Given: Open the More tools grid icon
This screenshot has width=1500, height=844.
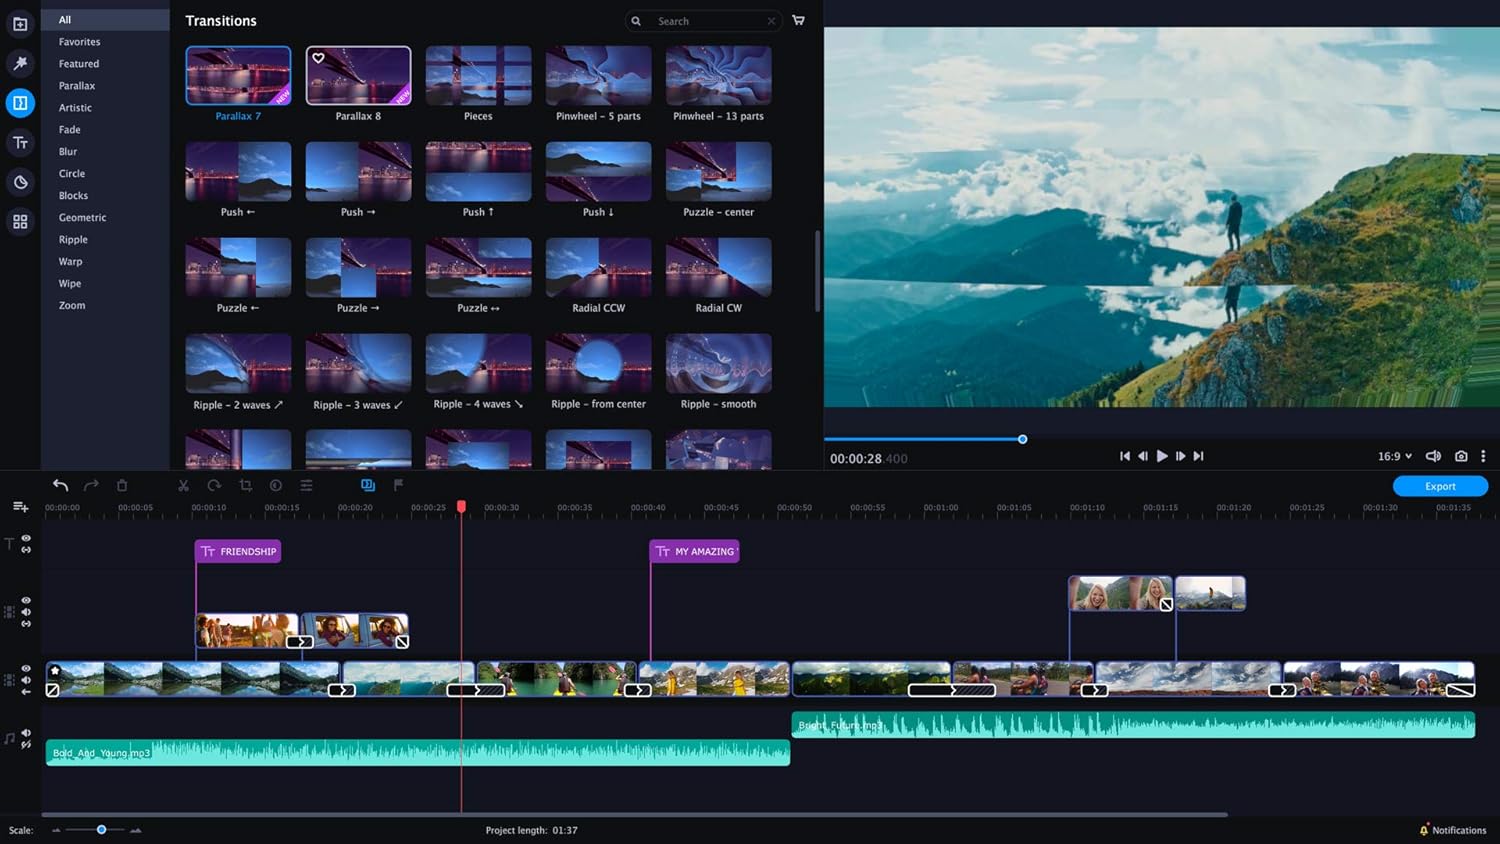Looking at the screenshot, I should [20, 222].
